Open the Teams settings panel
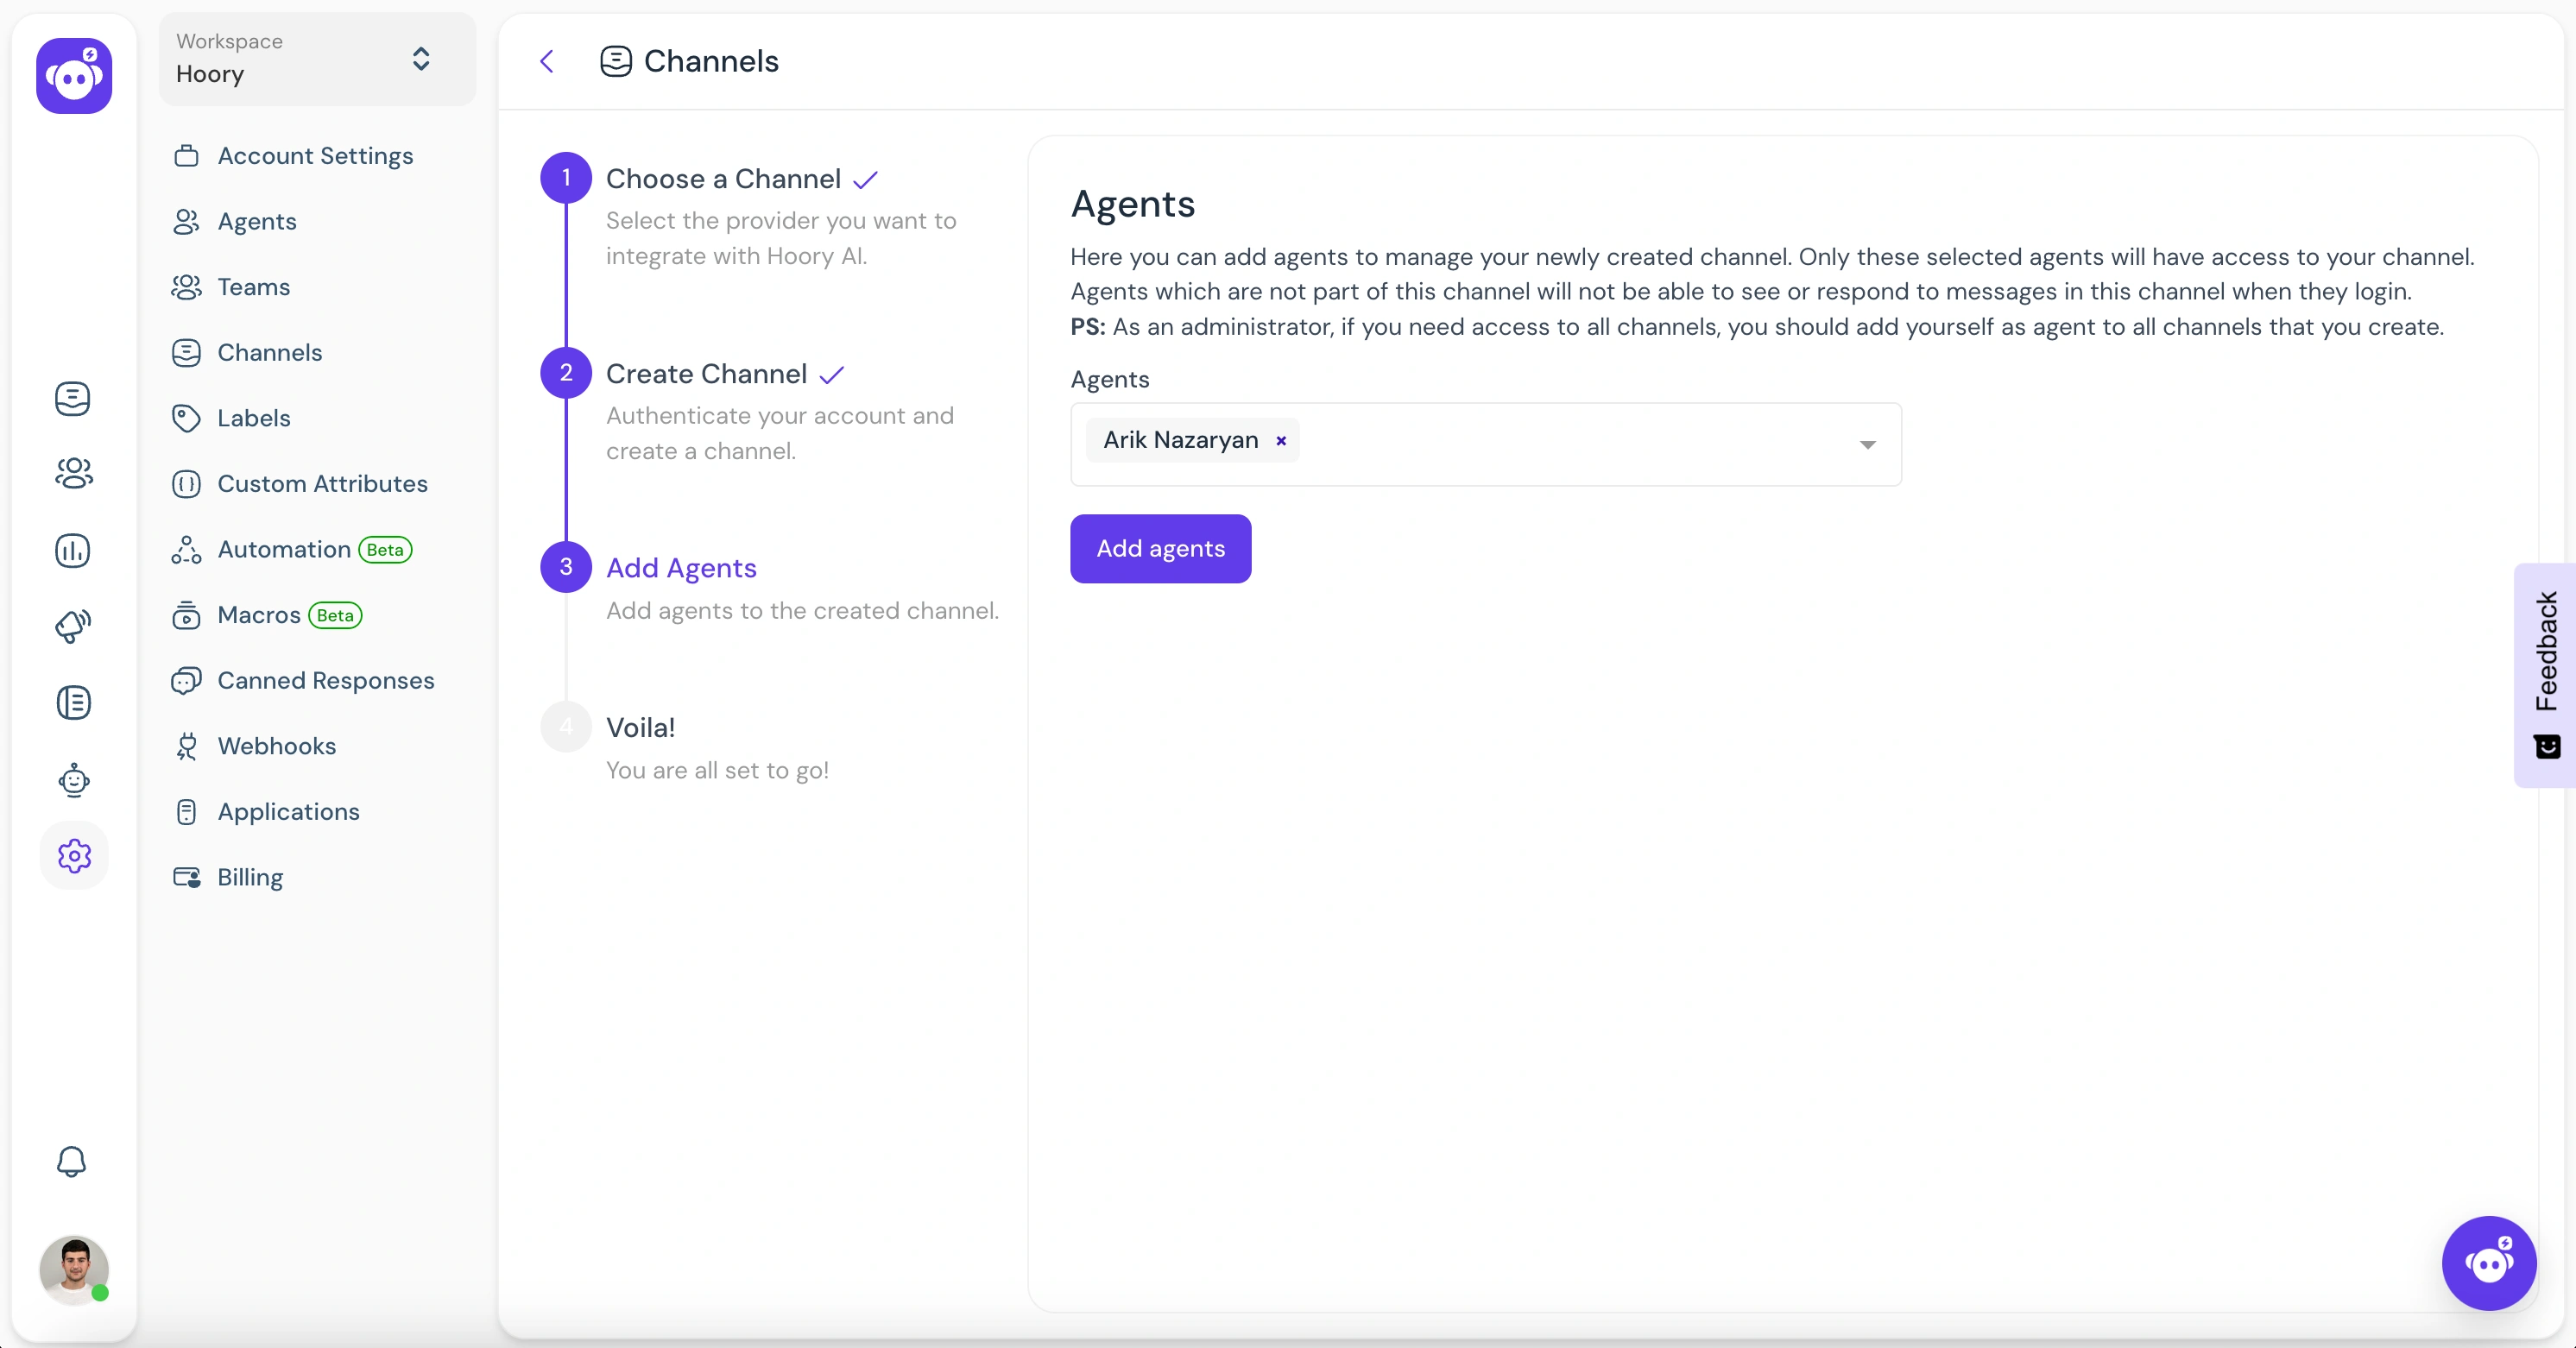2576x1348 pixels. click(254, 287)
